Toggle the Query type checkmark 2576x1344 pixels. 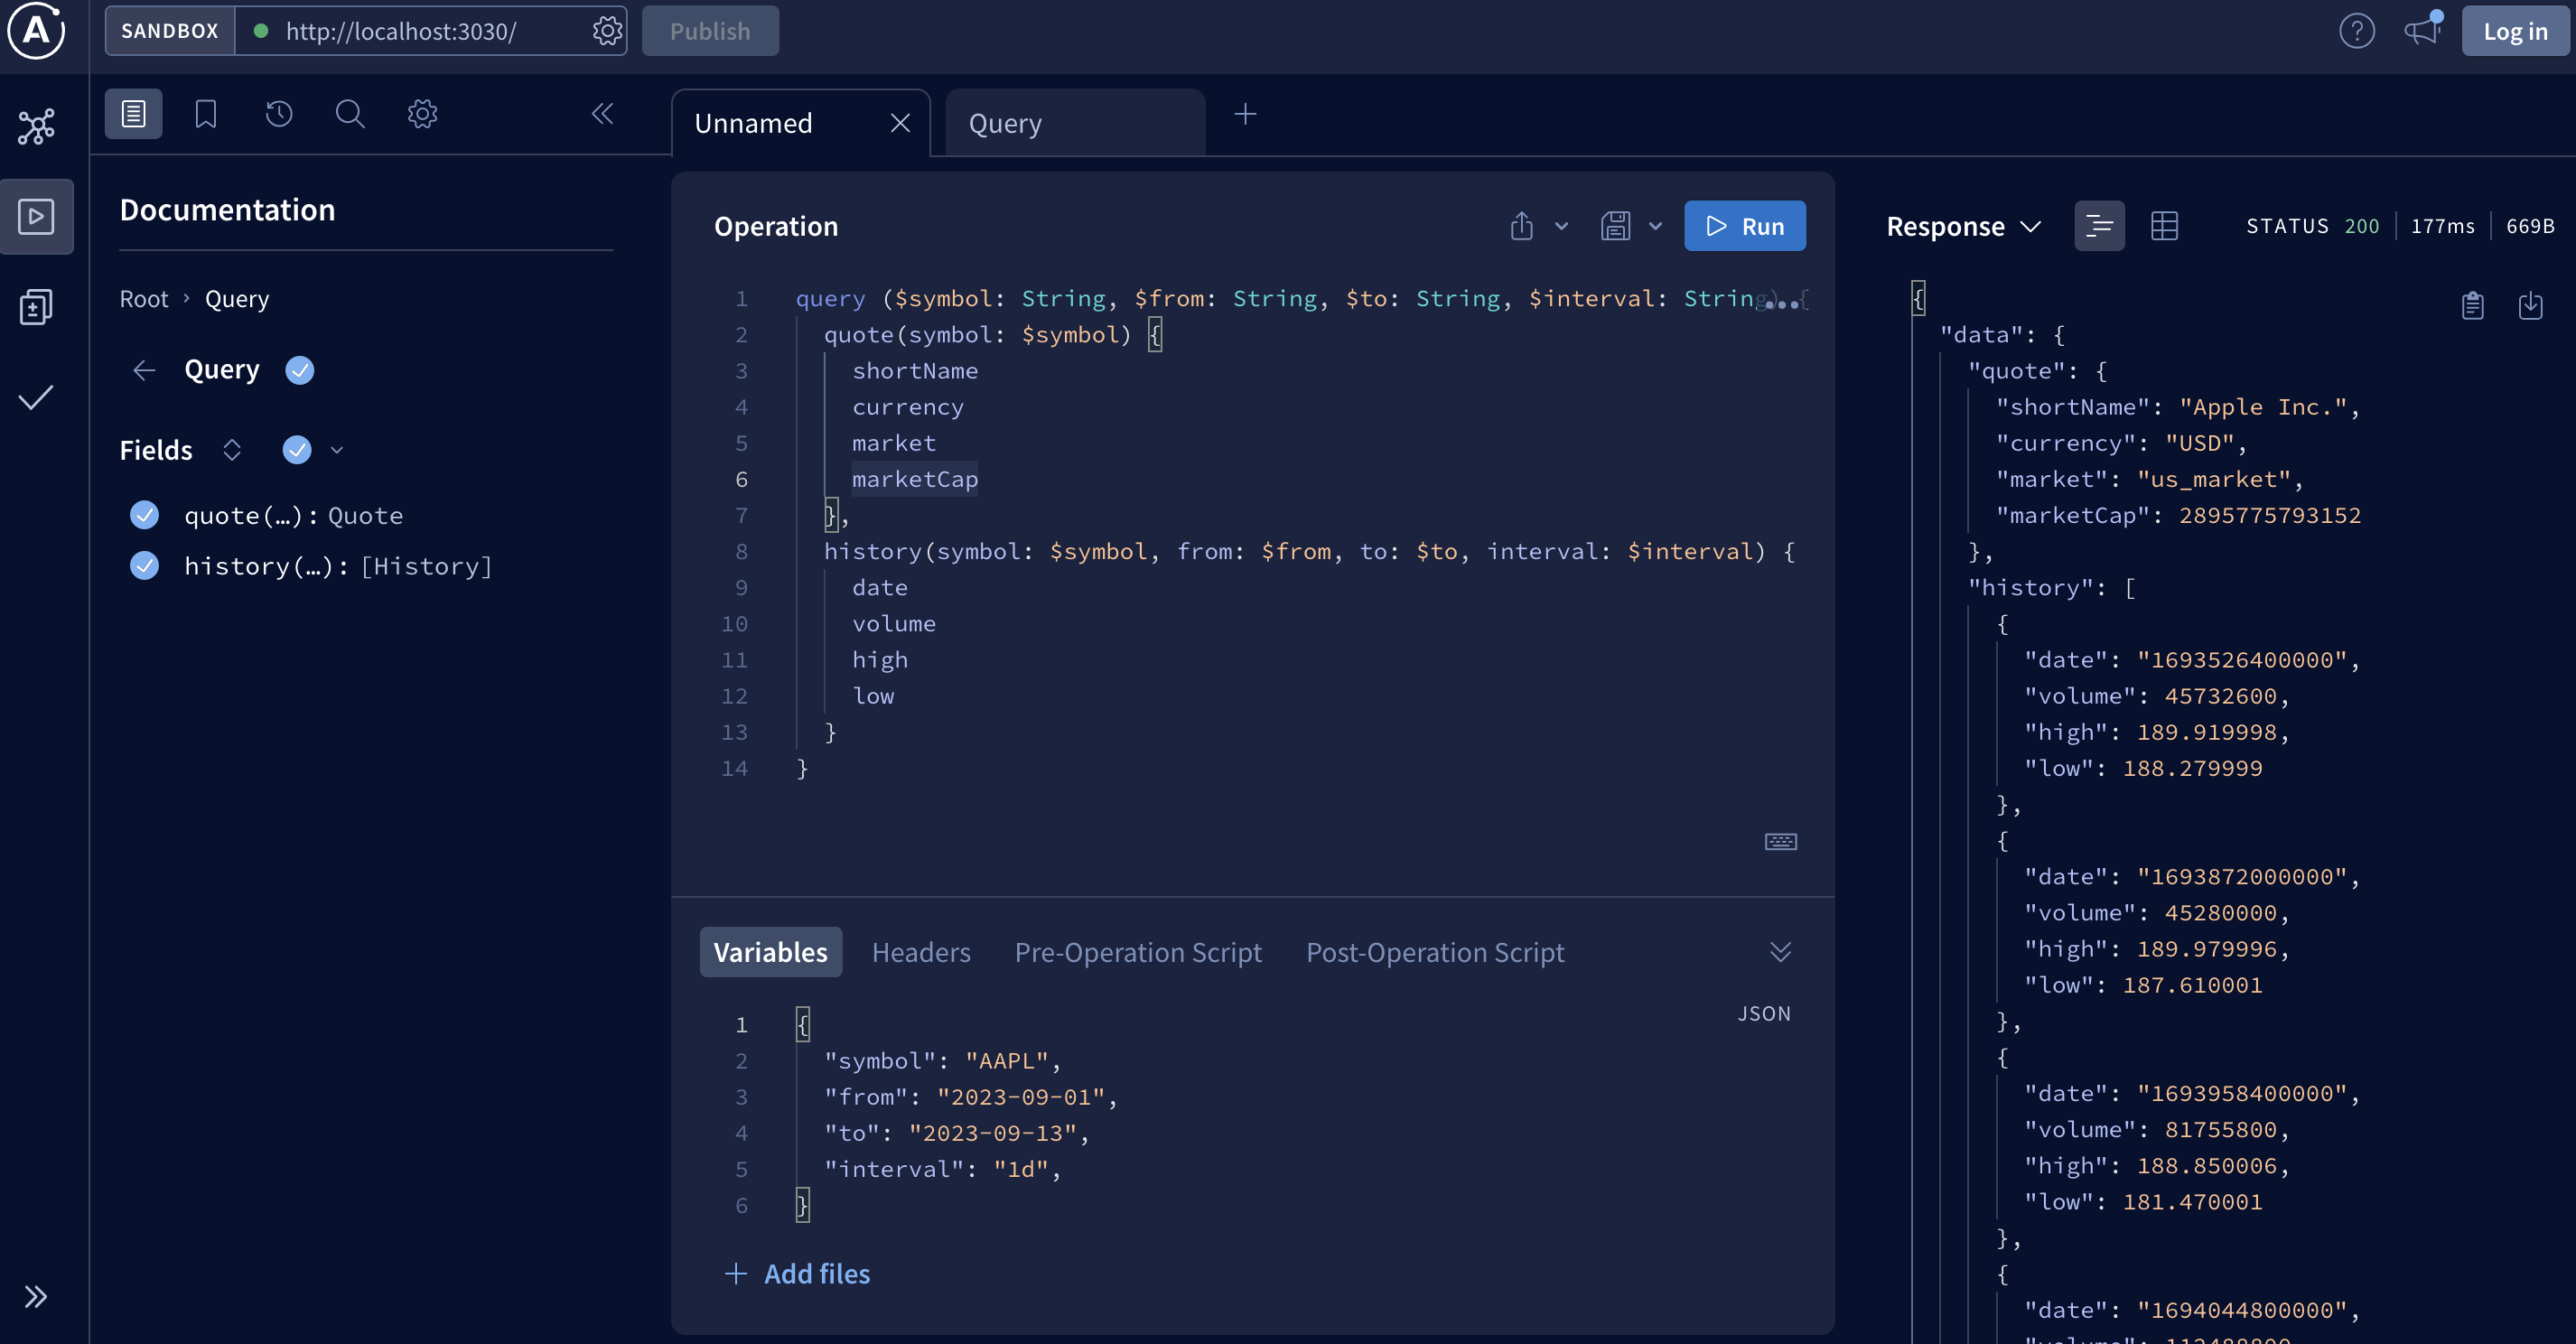(x=299, y=370)
